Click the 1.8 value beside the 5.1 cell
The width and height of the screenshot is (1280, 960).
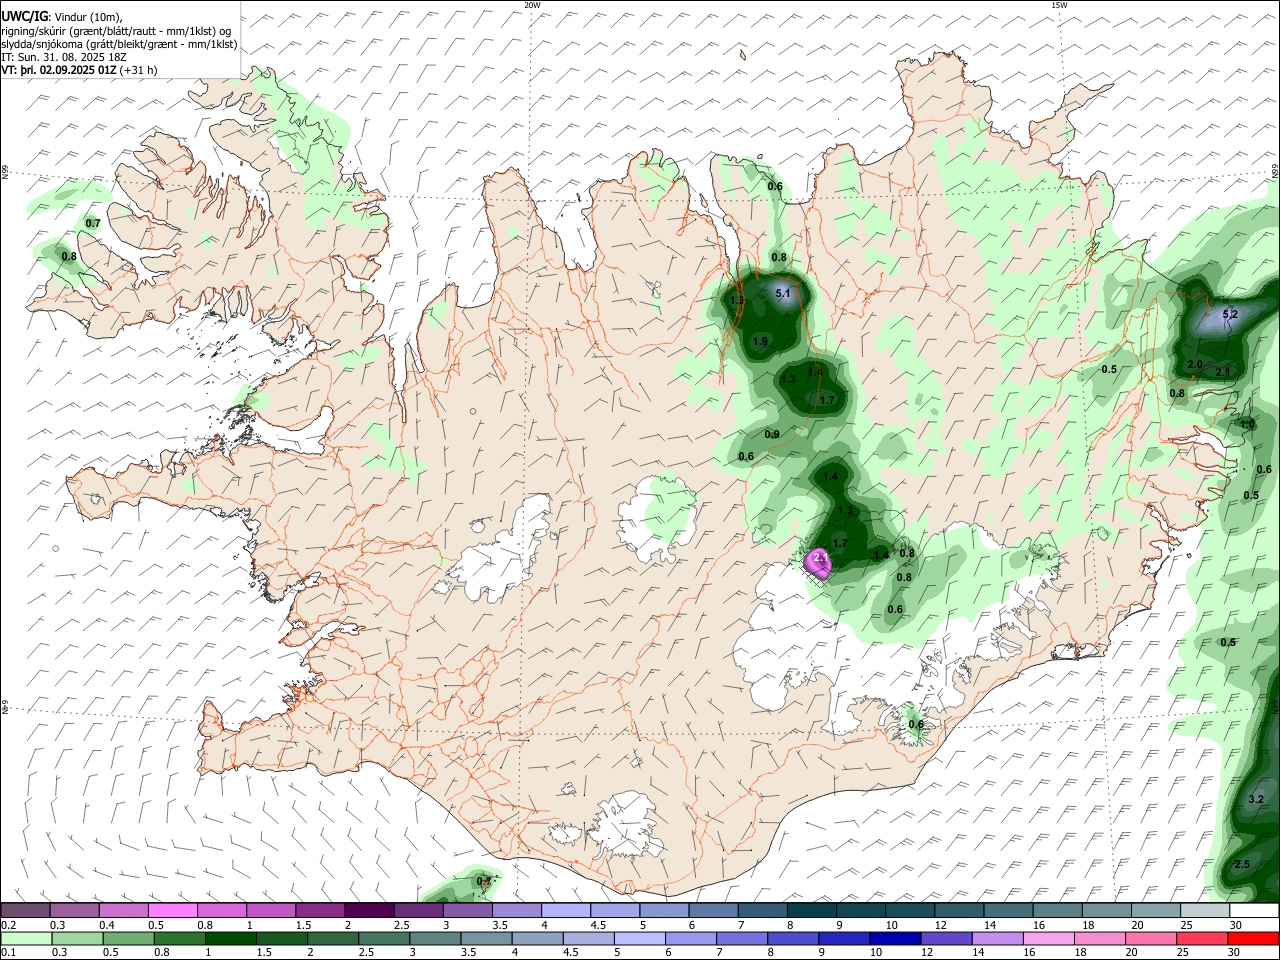coord(738,300)
